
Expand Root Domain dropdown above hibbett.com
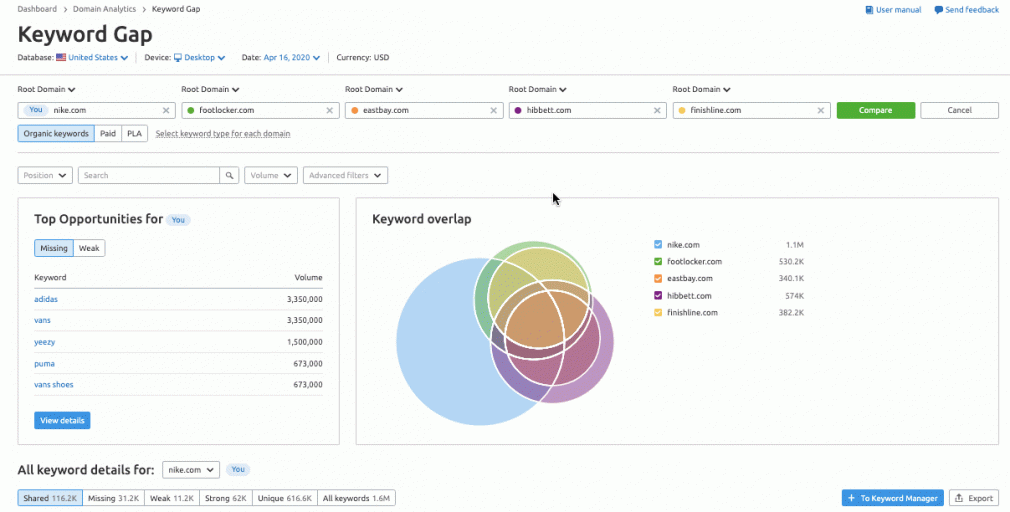click(537, 90)
